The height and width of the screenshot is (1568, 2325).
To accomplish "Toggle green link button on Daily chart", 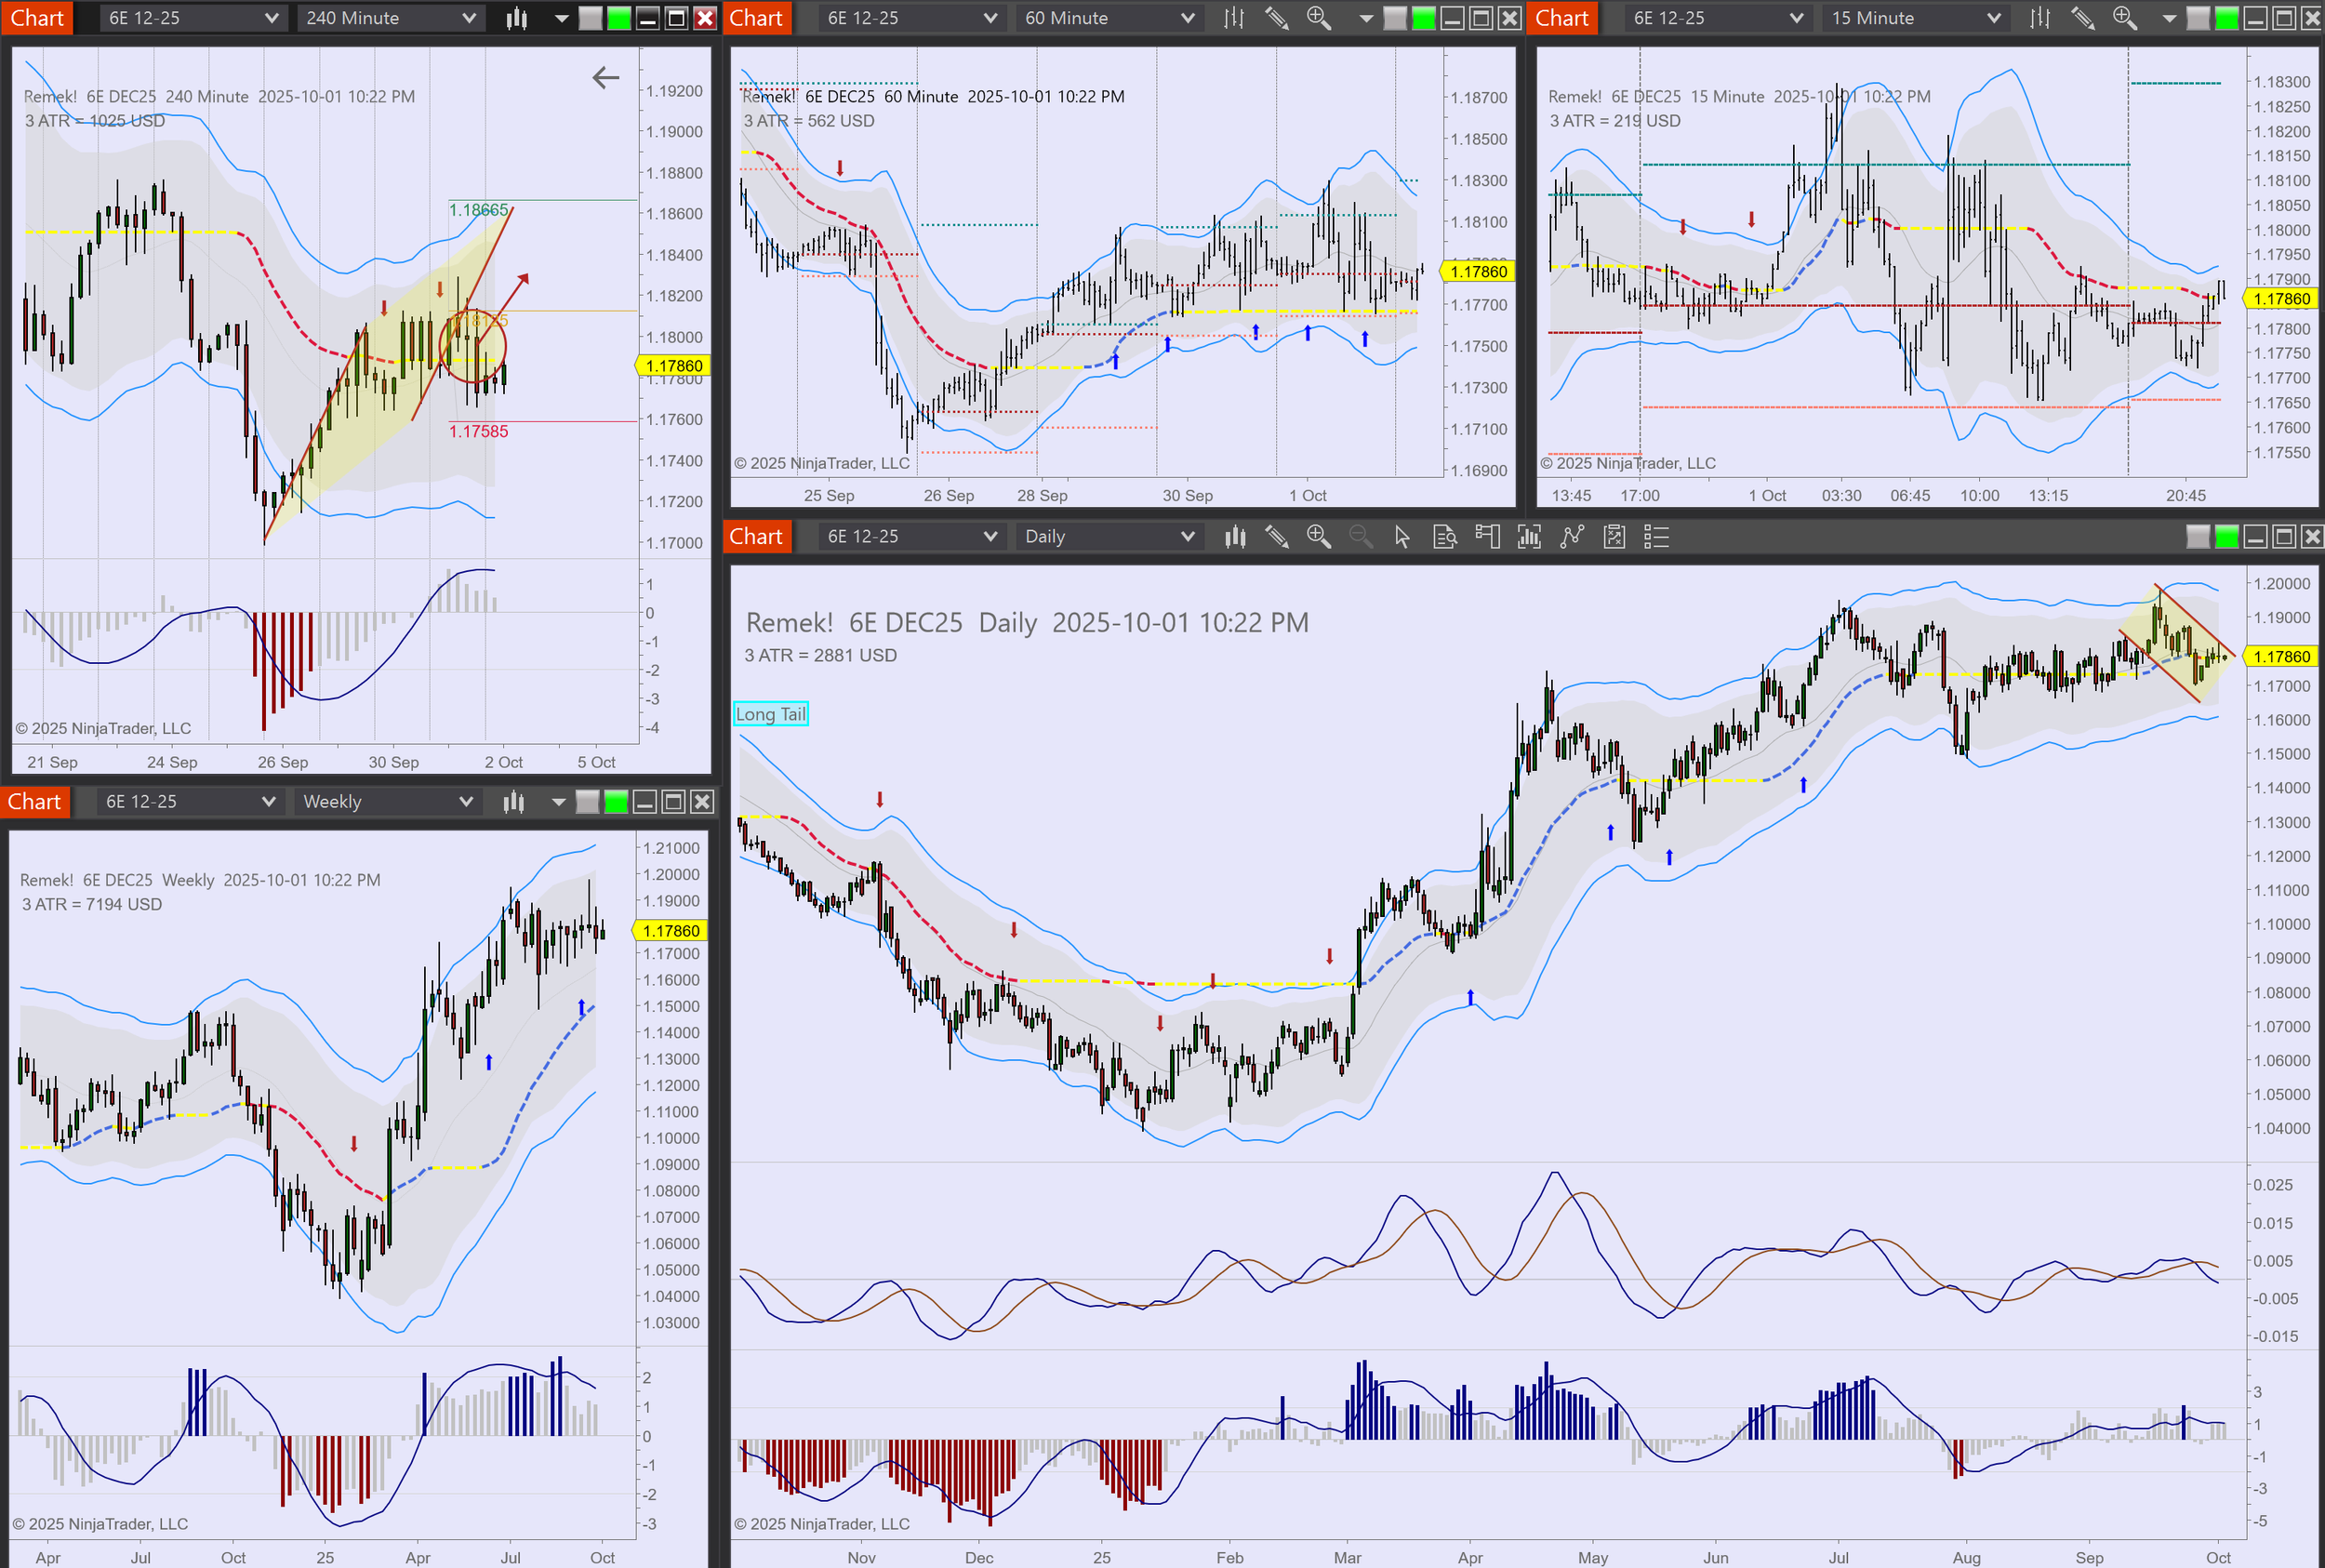I will click(x=2226, y=537).
